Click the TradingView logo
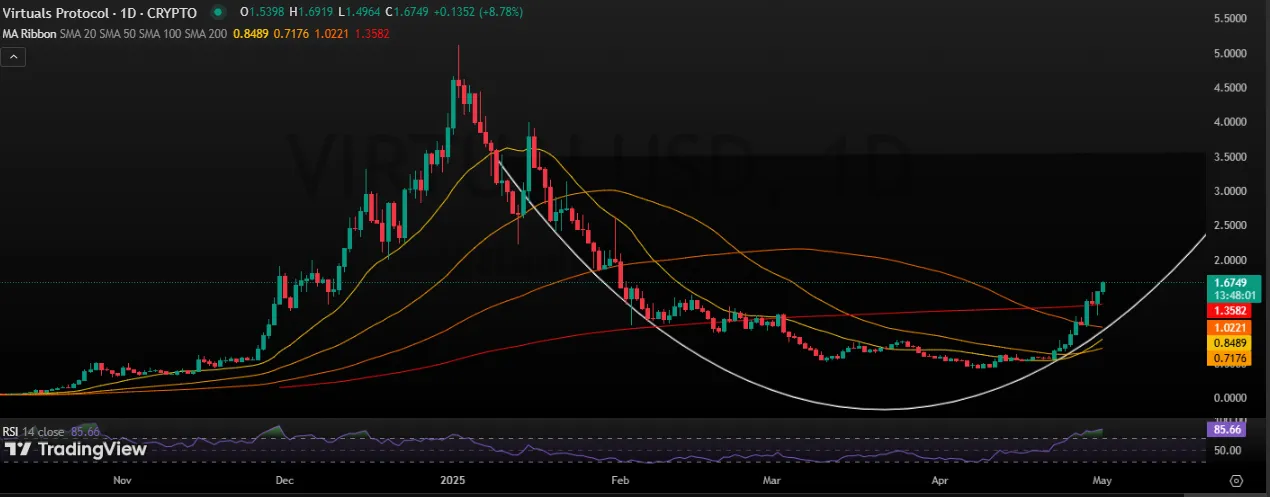This screenshot has height=497, width=1270. pyautogui.click(x=76, y=450)
